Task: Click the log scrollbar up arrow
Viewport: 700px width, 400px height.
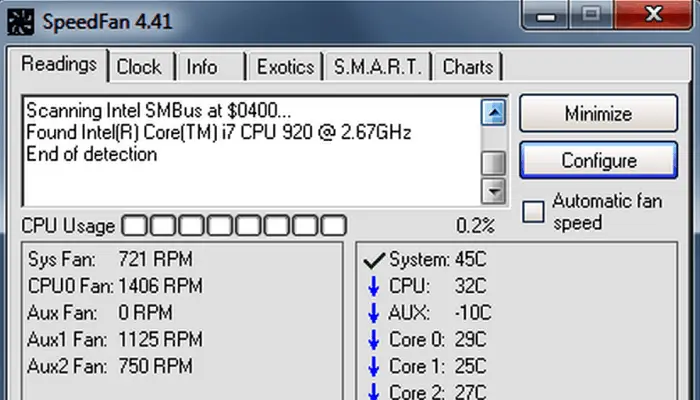Action: click(x=493, y=112)
